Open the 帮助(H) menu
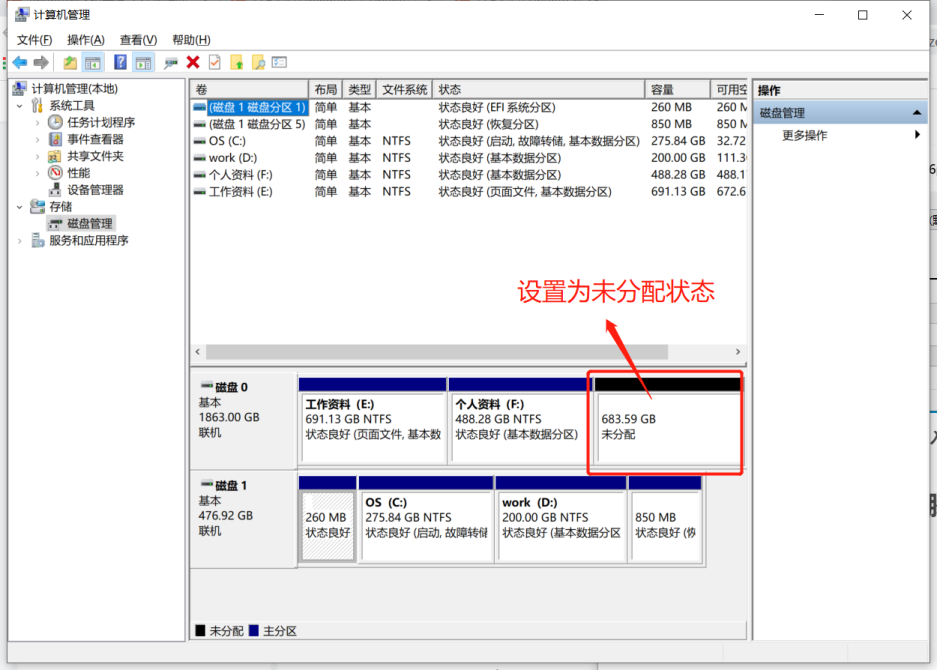Viewport: 937px width, 670px height. click(x=191, y=40)
